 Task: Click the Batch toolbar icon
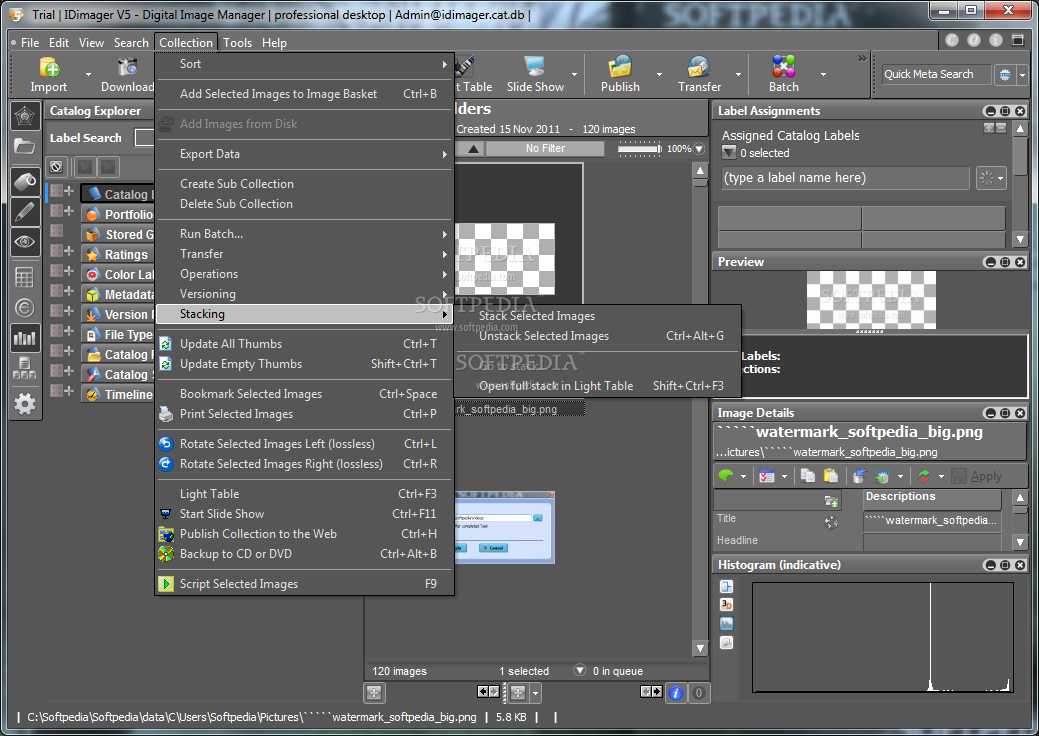(x=784, y=67)
